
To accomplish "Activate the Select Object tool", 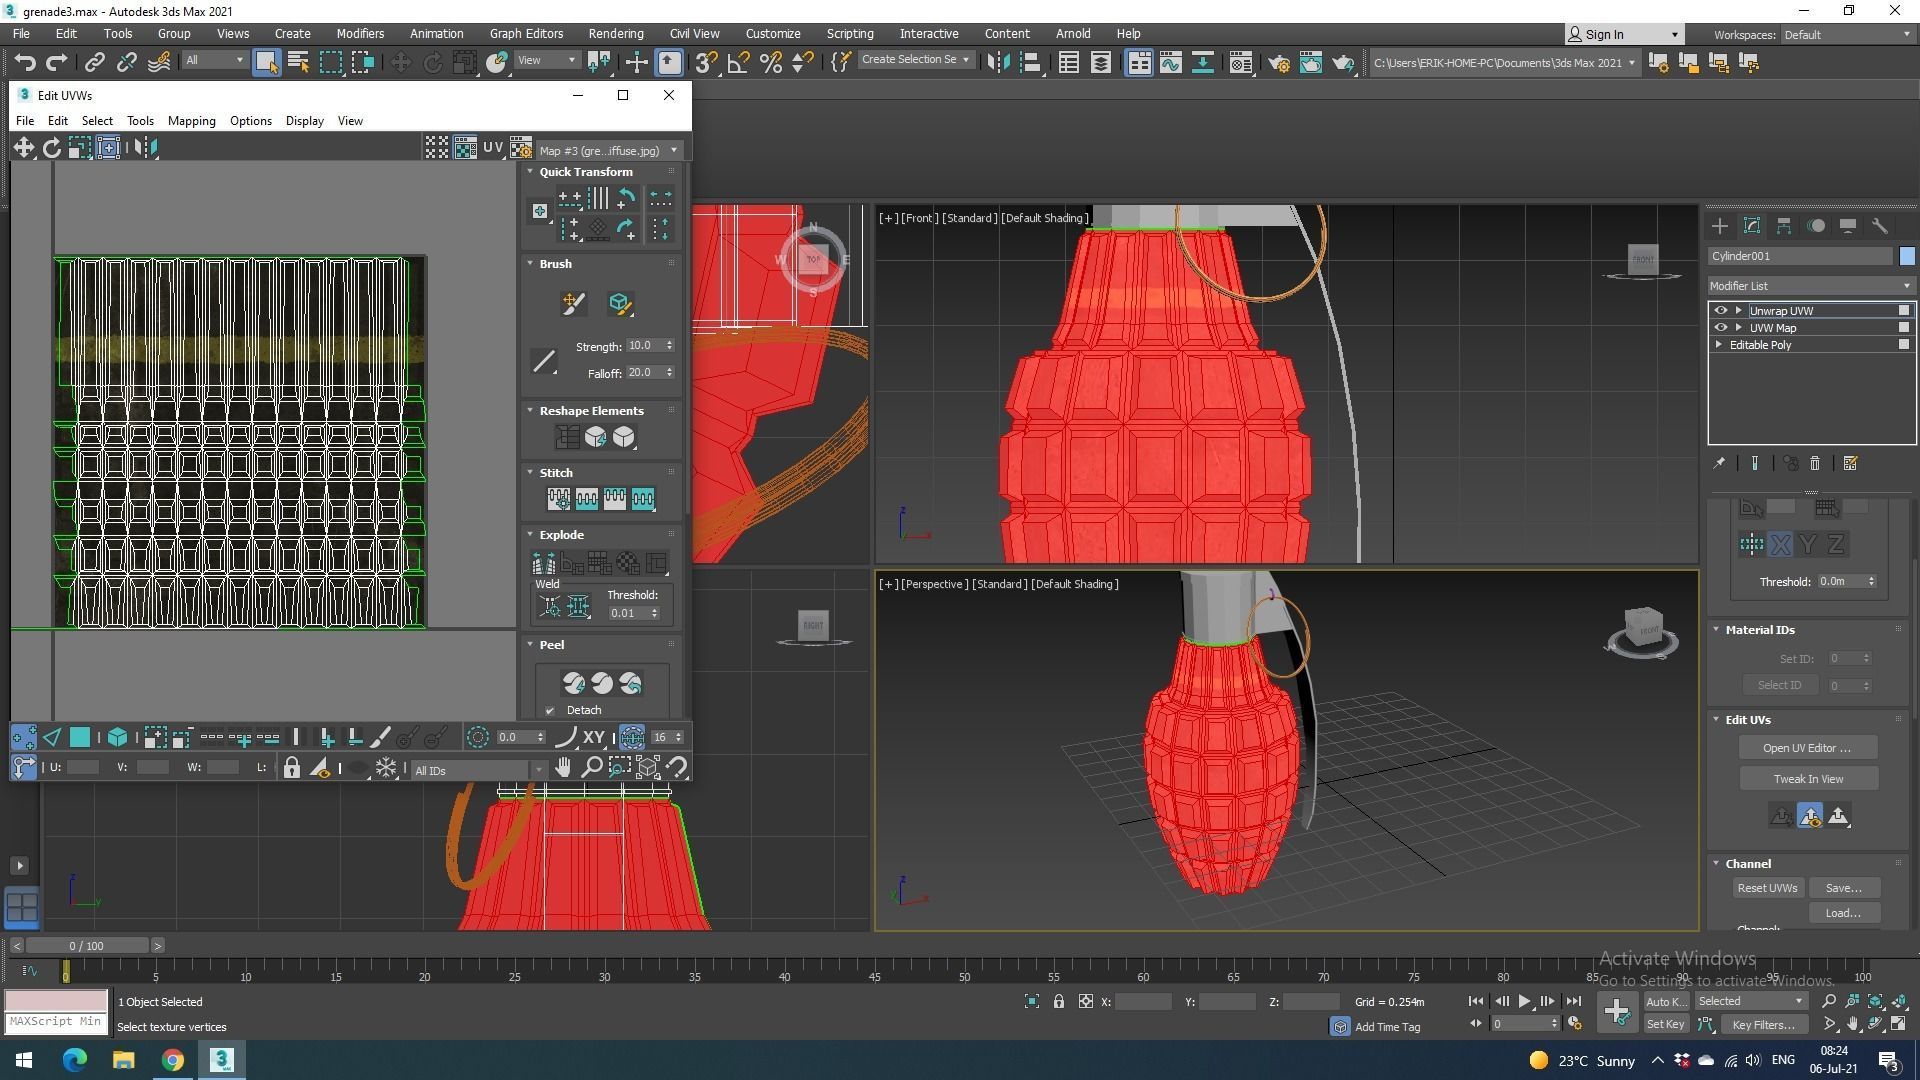I will tap(267, 63).
